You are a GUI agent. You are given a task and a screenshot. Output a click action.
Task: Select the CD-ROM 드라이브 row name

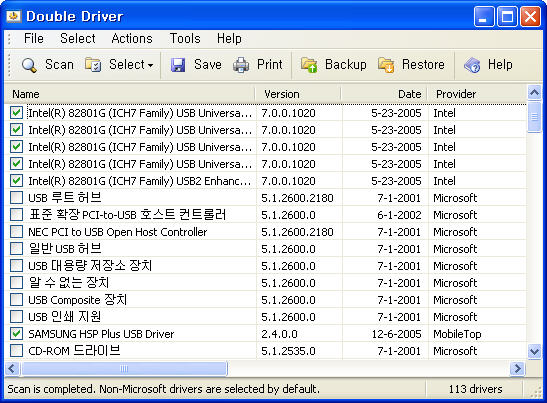(74, 351)
